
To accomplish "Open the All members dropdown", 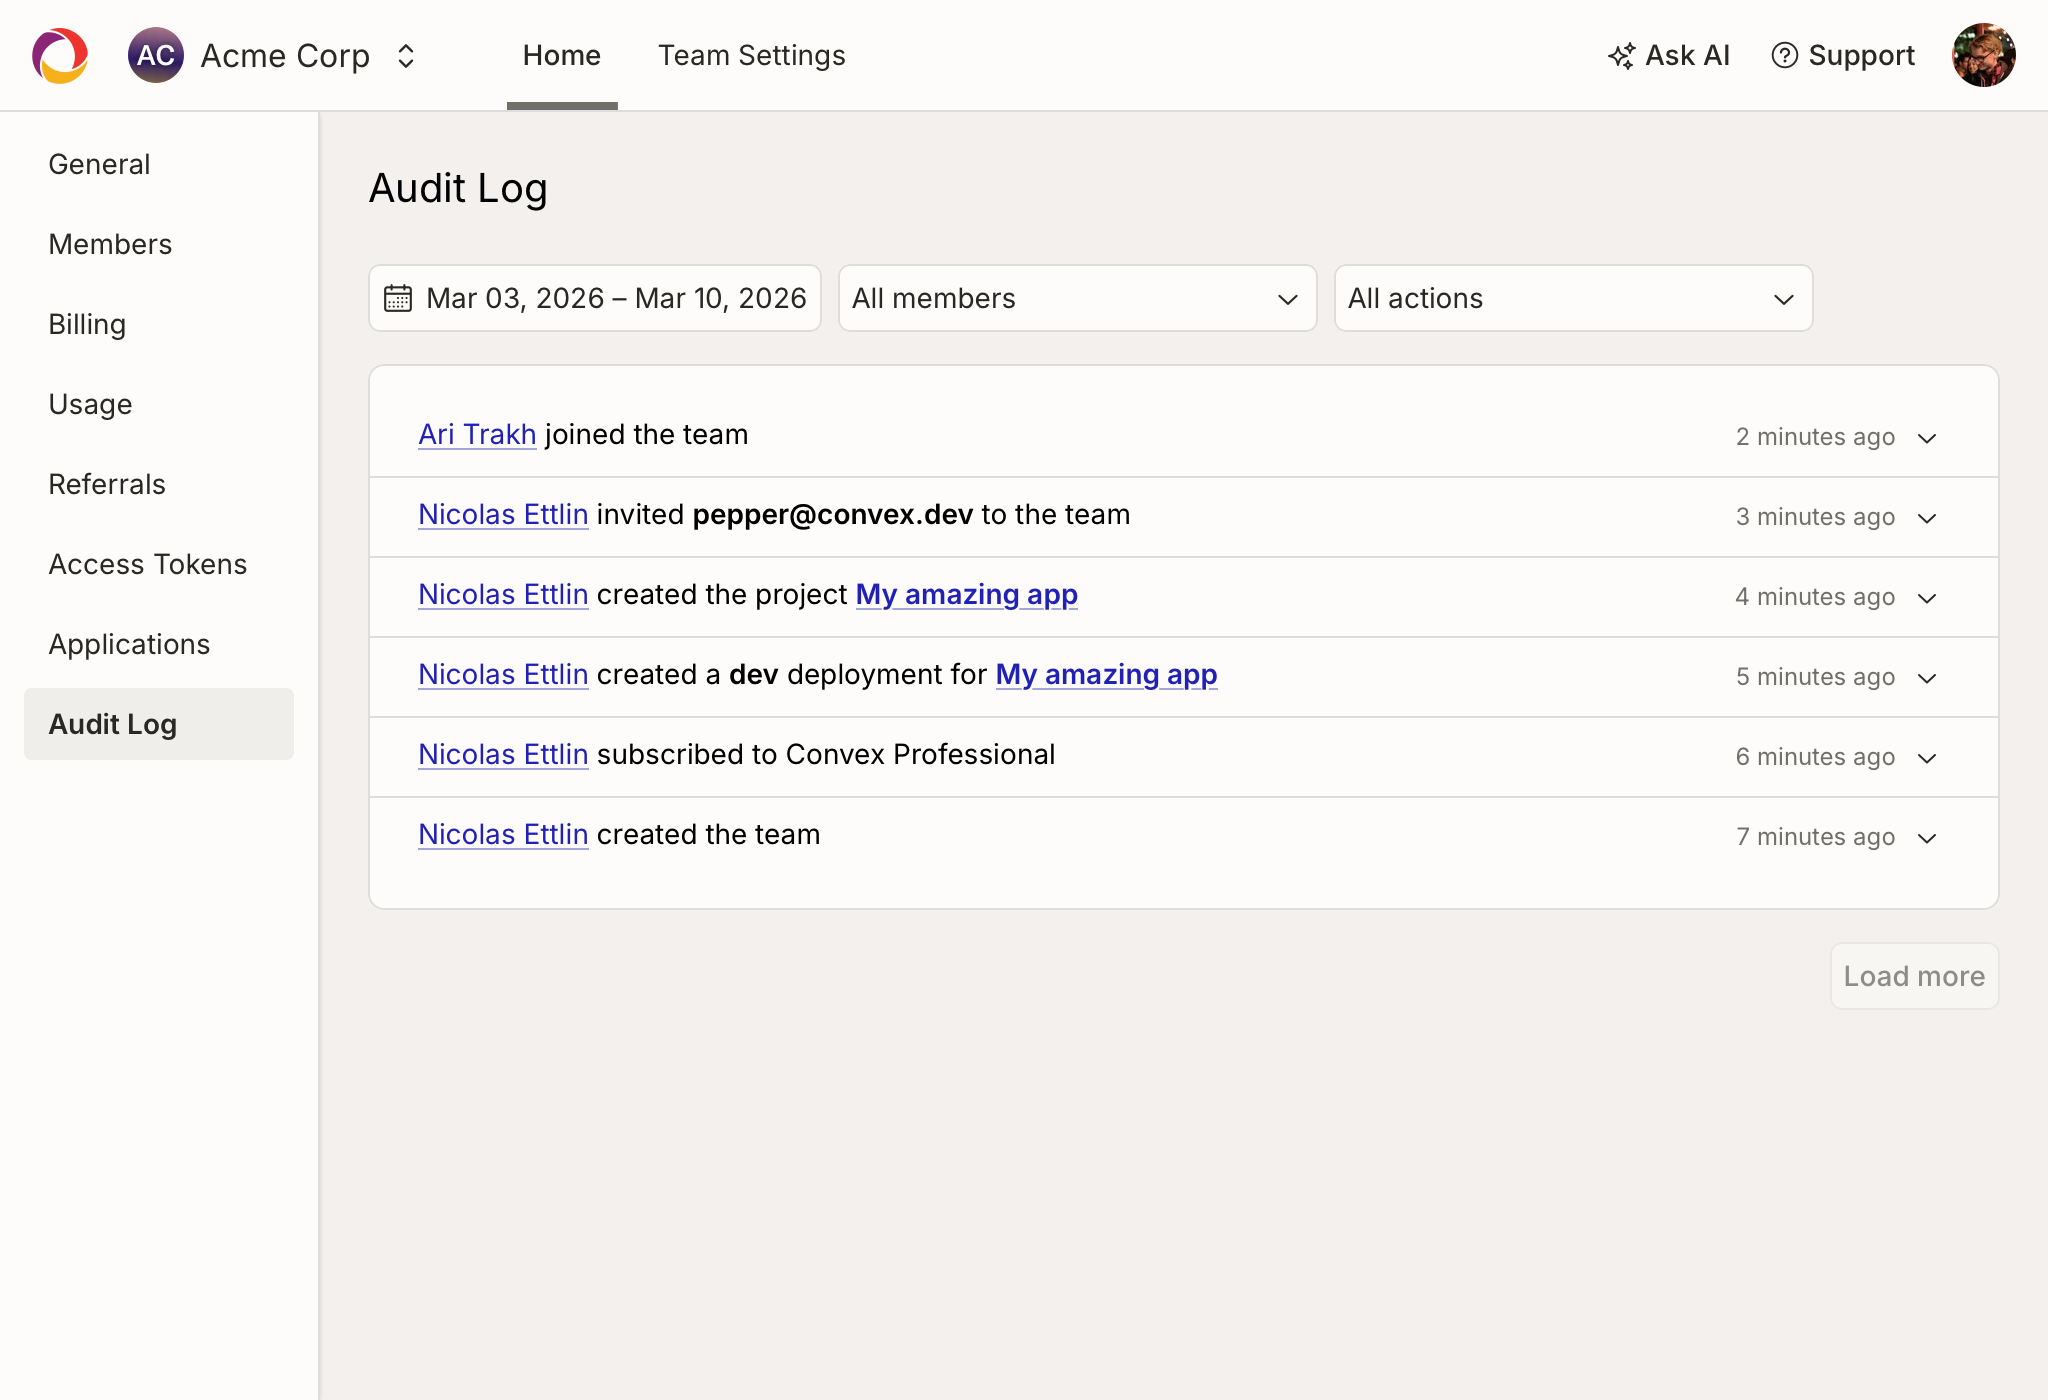I will point(1077,297).
